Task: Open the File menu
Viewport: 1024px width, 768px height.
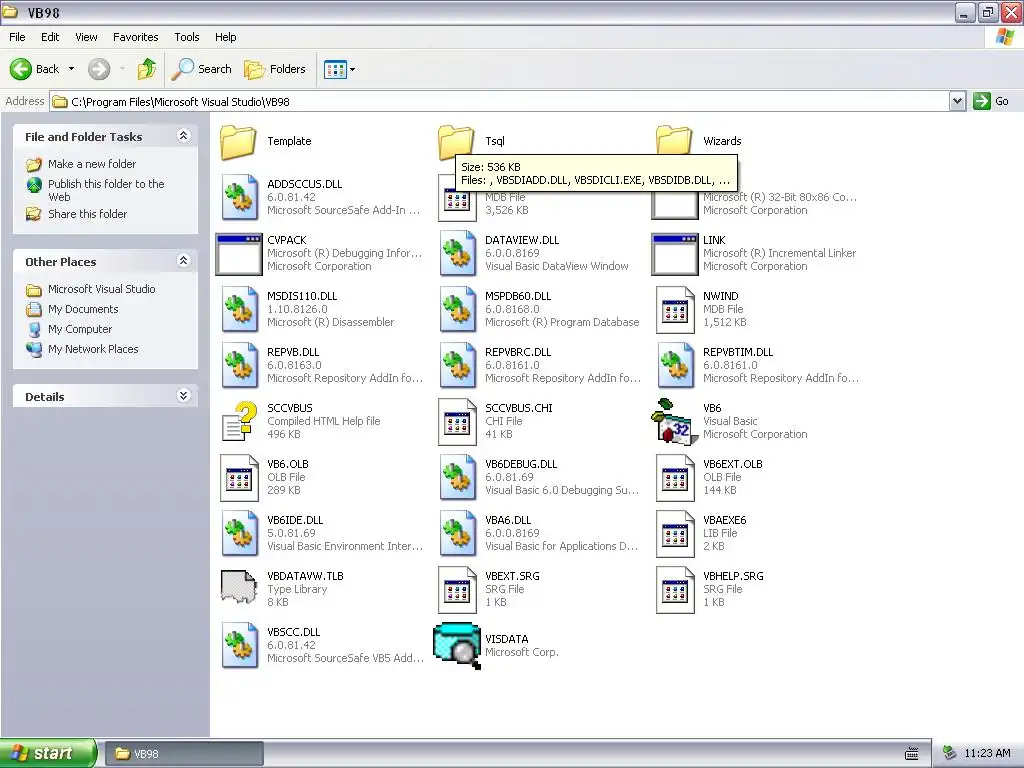Action: (17, 37)
